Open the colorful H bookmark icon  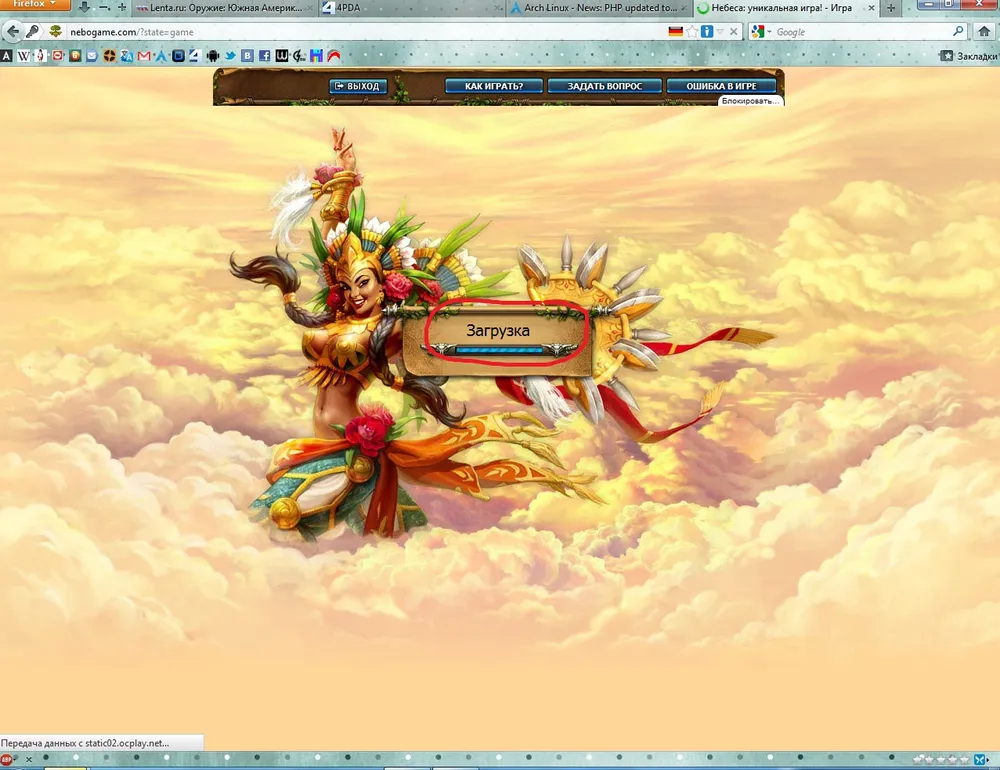(x=316, y=56)
